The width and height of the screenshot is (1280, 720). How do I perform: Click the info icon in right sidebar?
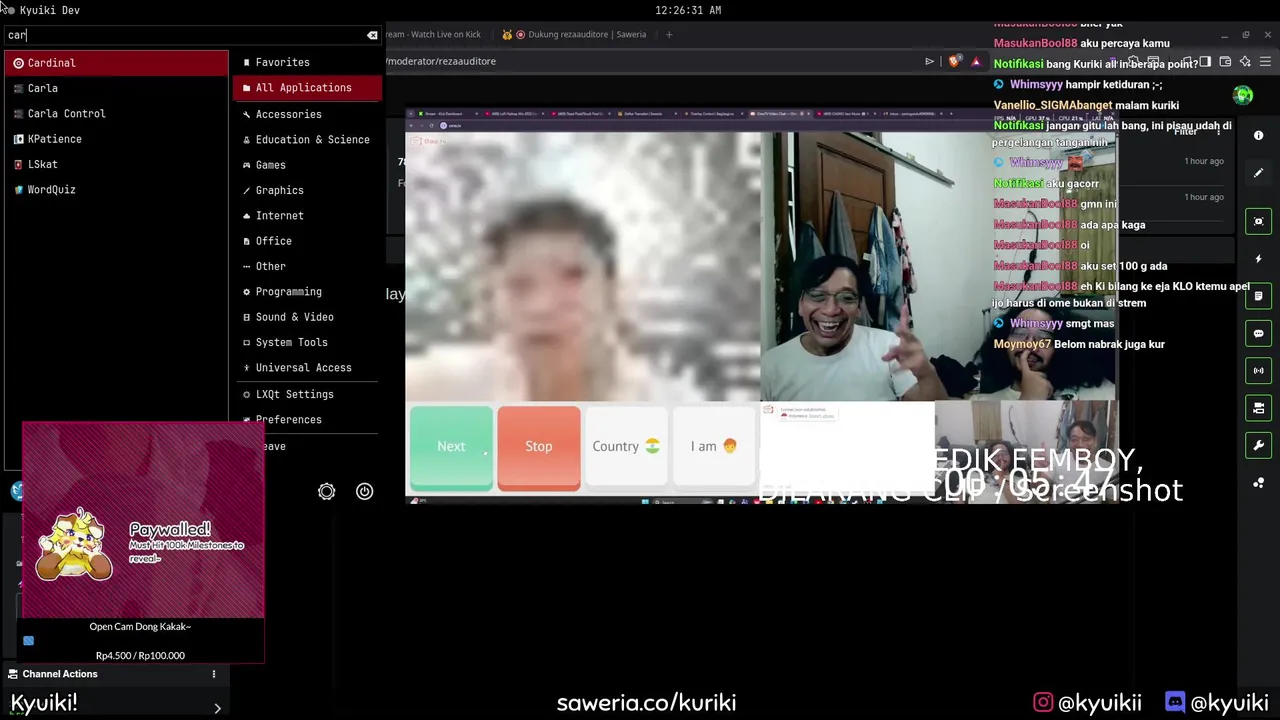1258,135
